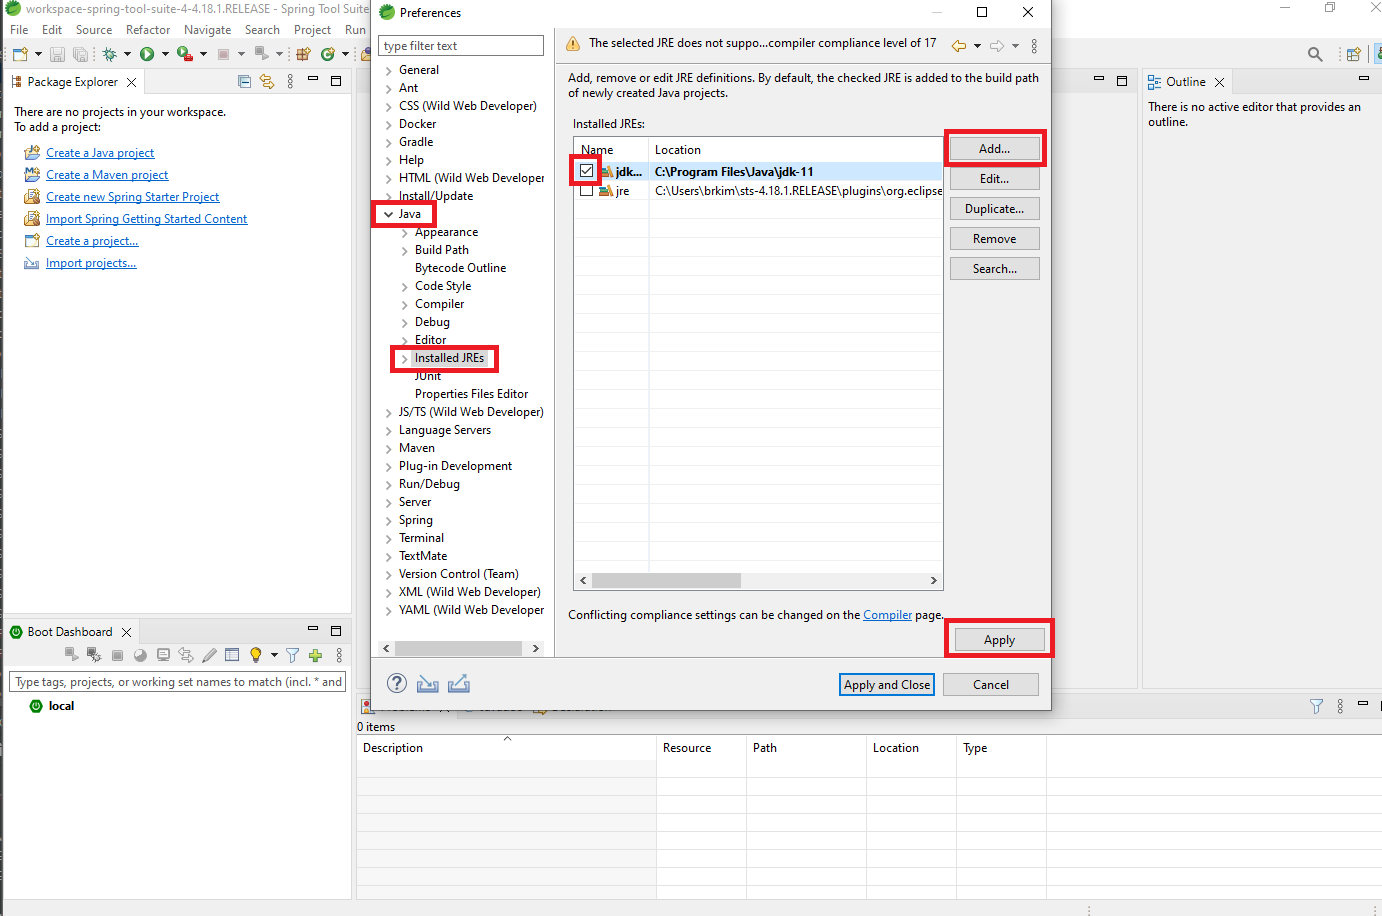Click the Add... button
Viewport: 1382px width, 916px height.
994,148
